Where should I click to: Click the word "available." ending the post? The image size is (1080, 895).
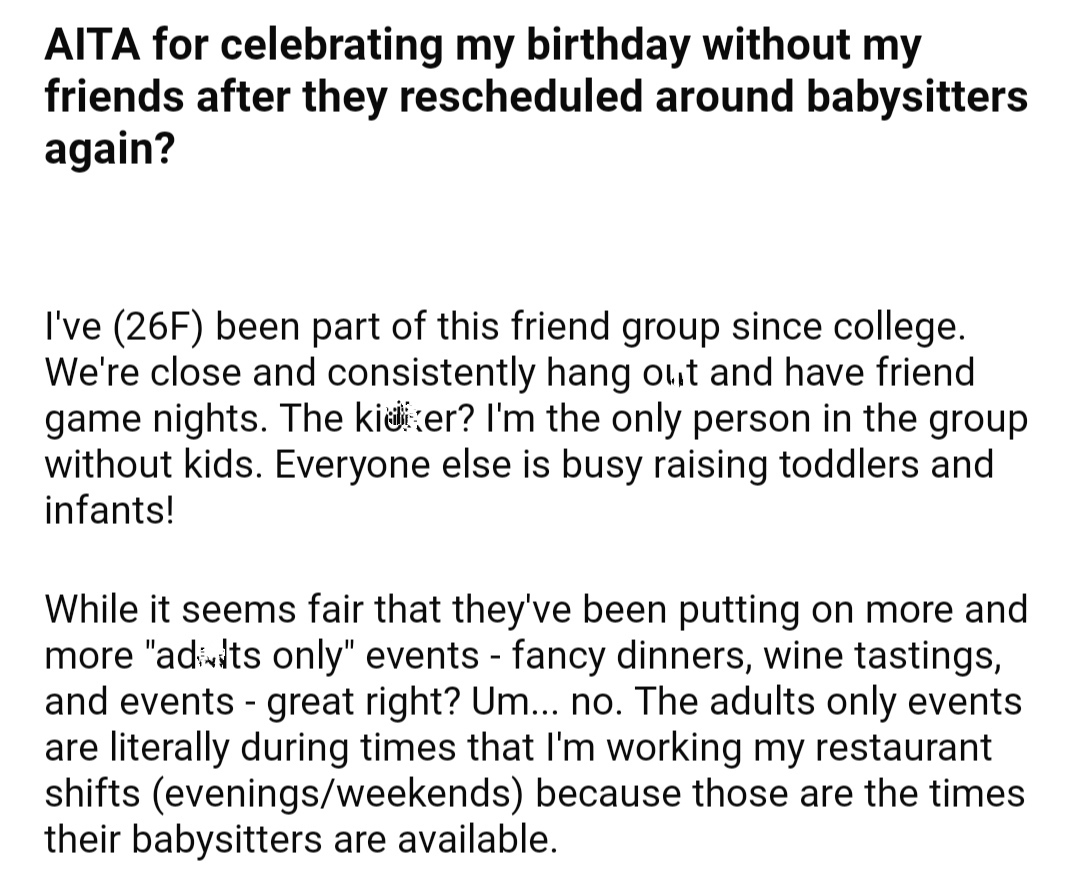click(x=477, y=840)
